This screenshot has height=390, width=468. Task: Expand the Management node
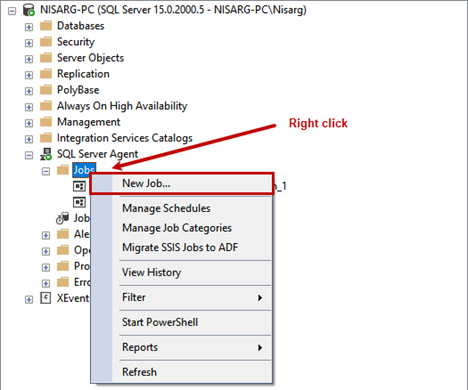[29, 123]
